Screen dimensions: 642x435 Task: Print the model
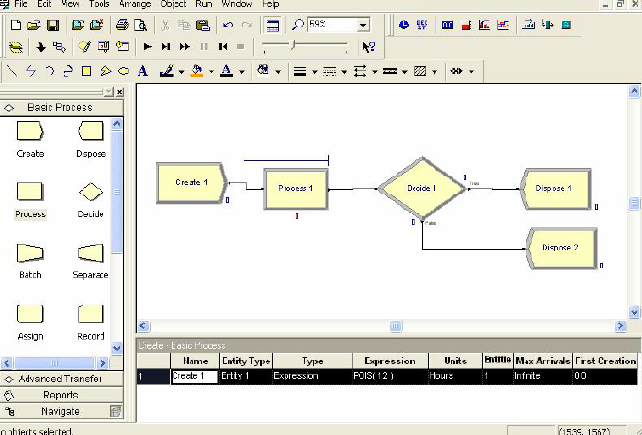click(x=122, y=25)
